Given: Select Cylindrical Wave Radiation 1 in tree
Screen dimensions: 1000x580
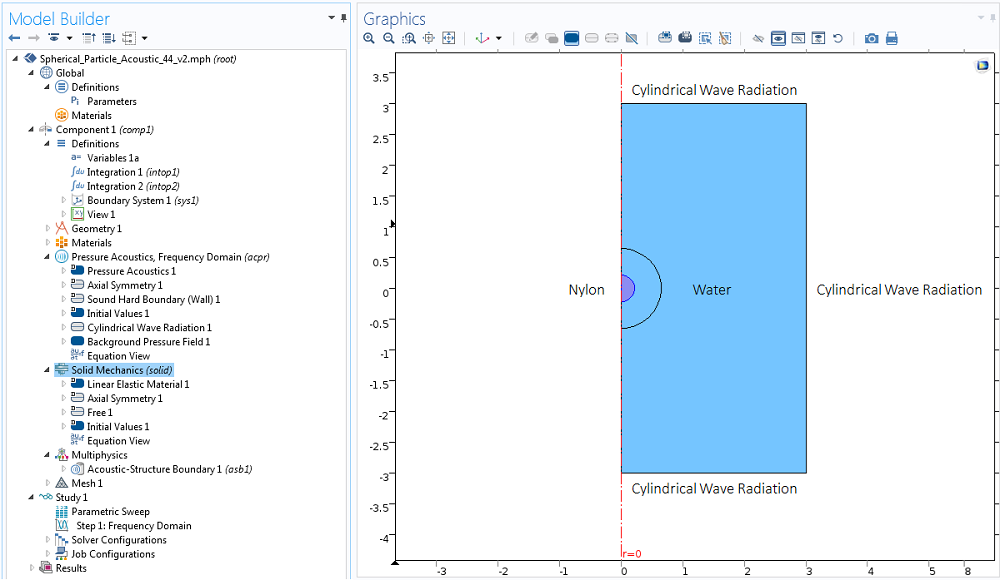Looking at the screenshot, I should tap(149, 328).
